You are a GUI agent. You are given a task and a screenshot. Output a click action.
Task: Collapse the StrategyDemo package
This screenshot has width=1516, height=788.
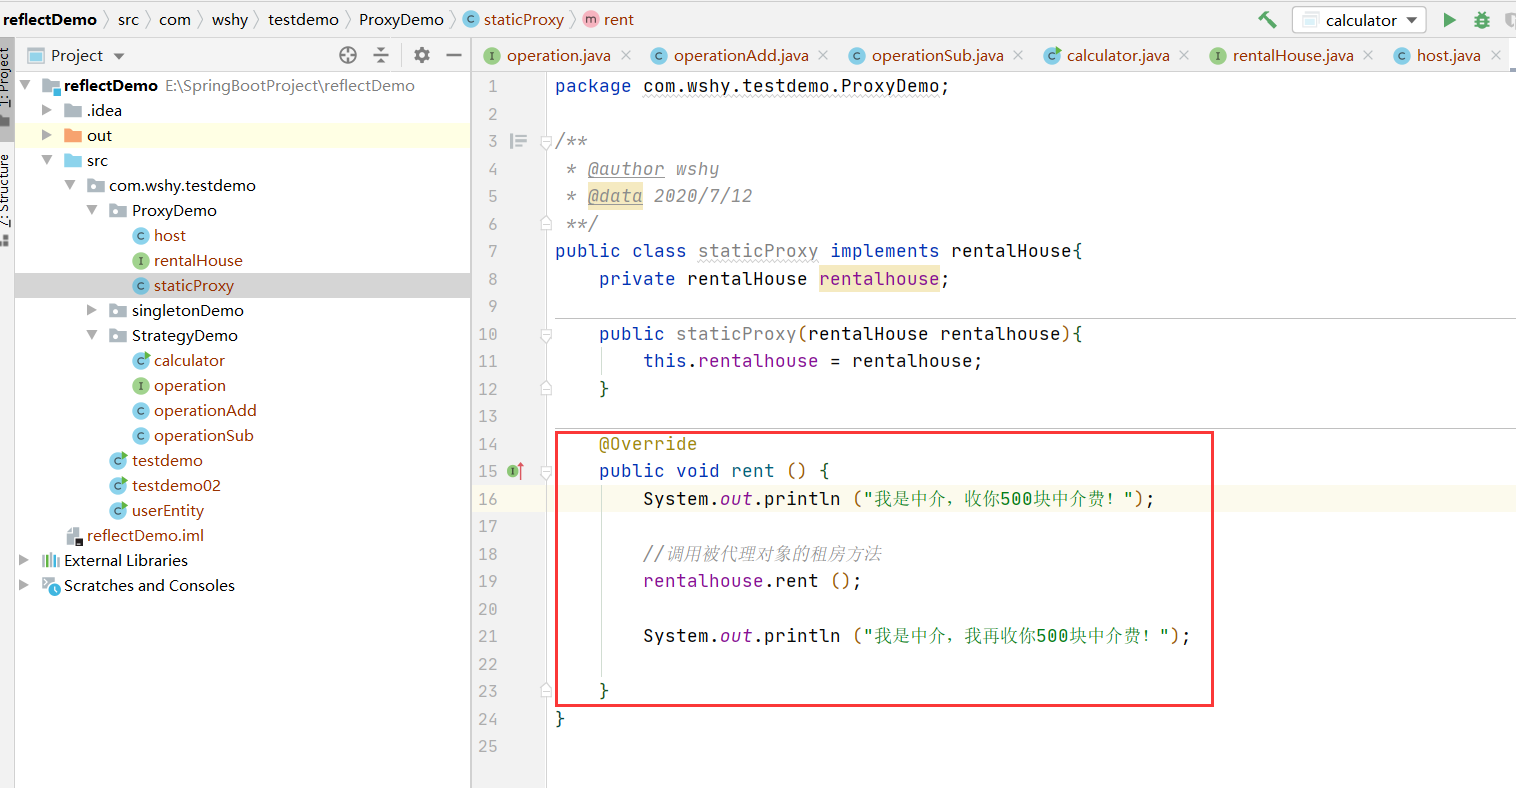coord(92,335)
